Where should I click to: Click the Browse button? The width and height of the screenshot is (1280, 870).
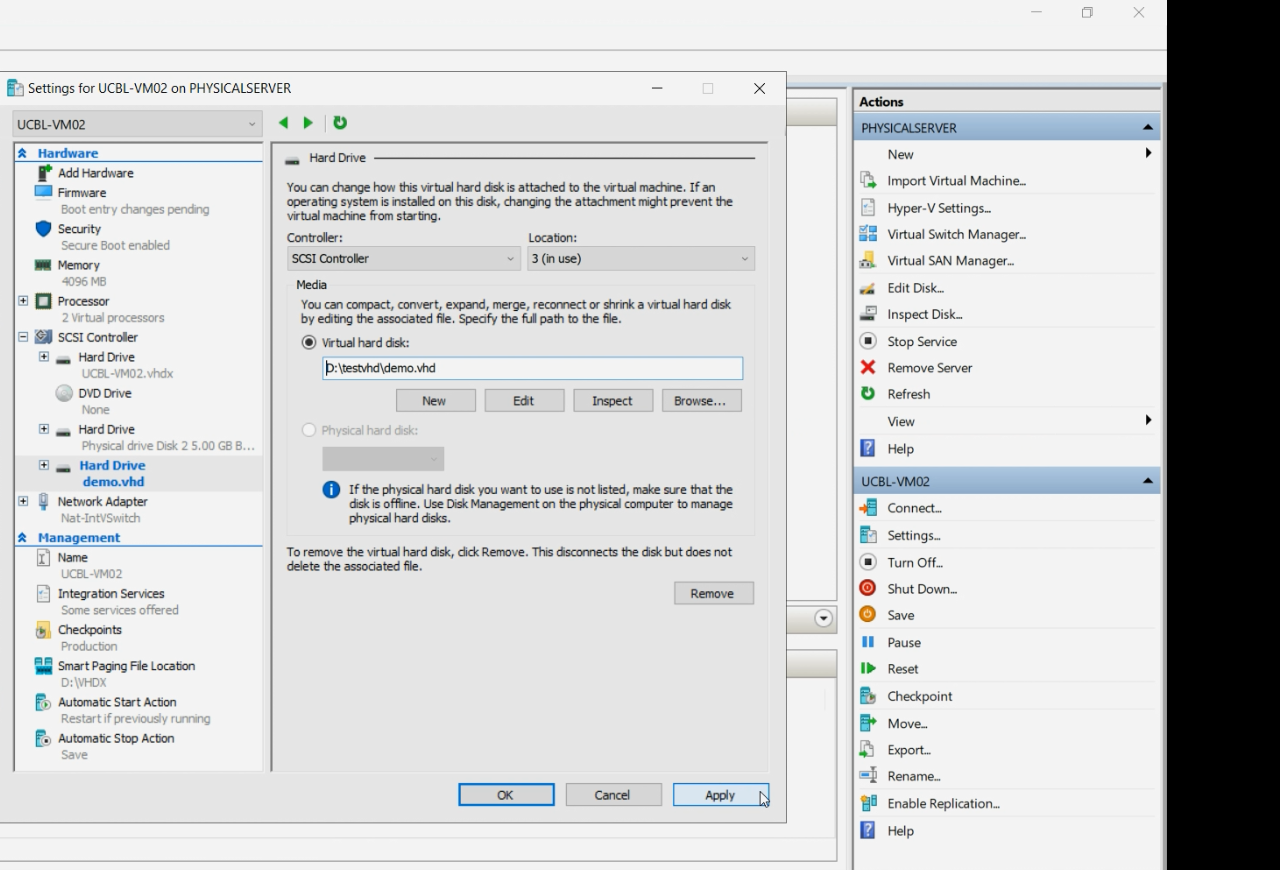click(701, 401)
